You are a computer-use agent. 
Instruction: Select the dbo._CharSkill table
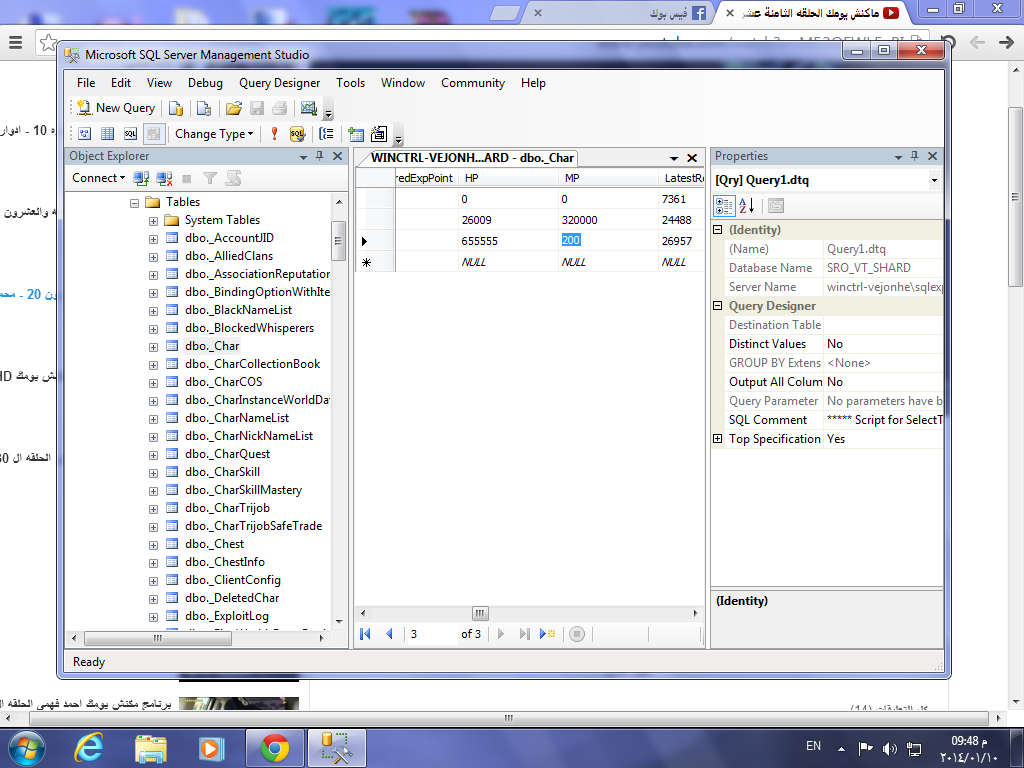tap(222, 472)
